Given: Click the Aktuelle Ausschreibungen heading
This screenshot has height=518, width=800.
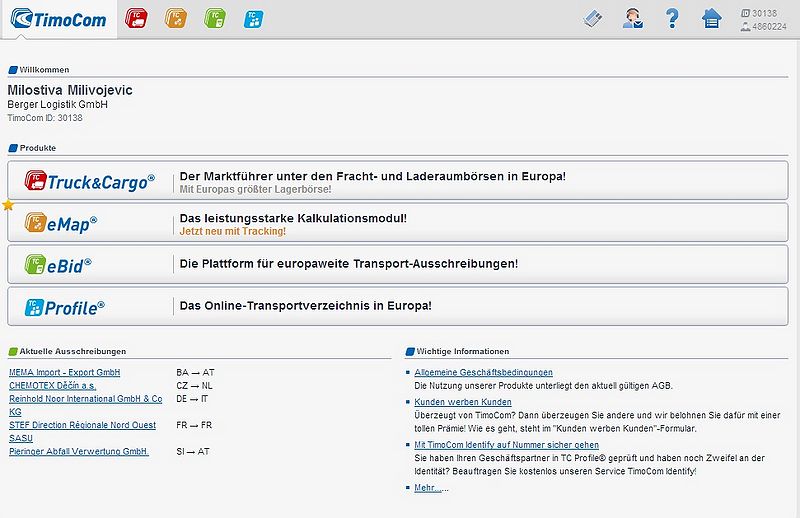Looking at the screenshot, I should (x=72, y=351).
